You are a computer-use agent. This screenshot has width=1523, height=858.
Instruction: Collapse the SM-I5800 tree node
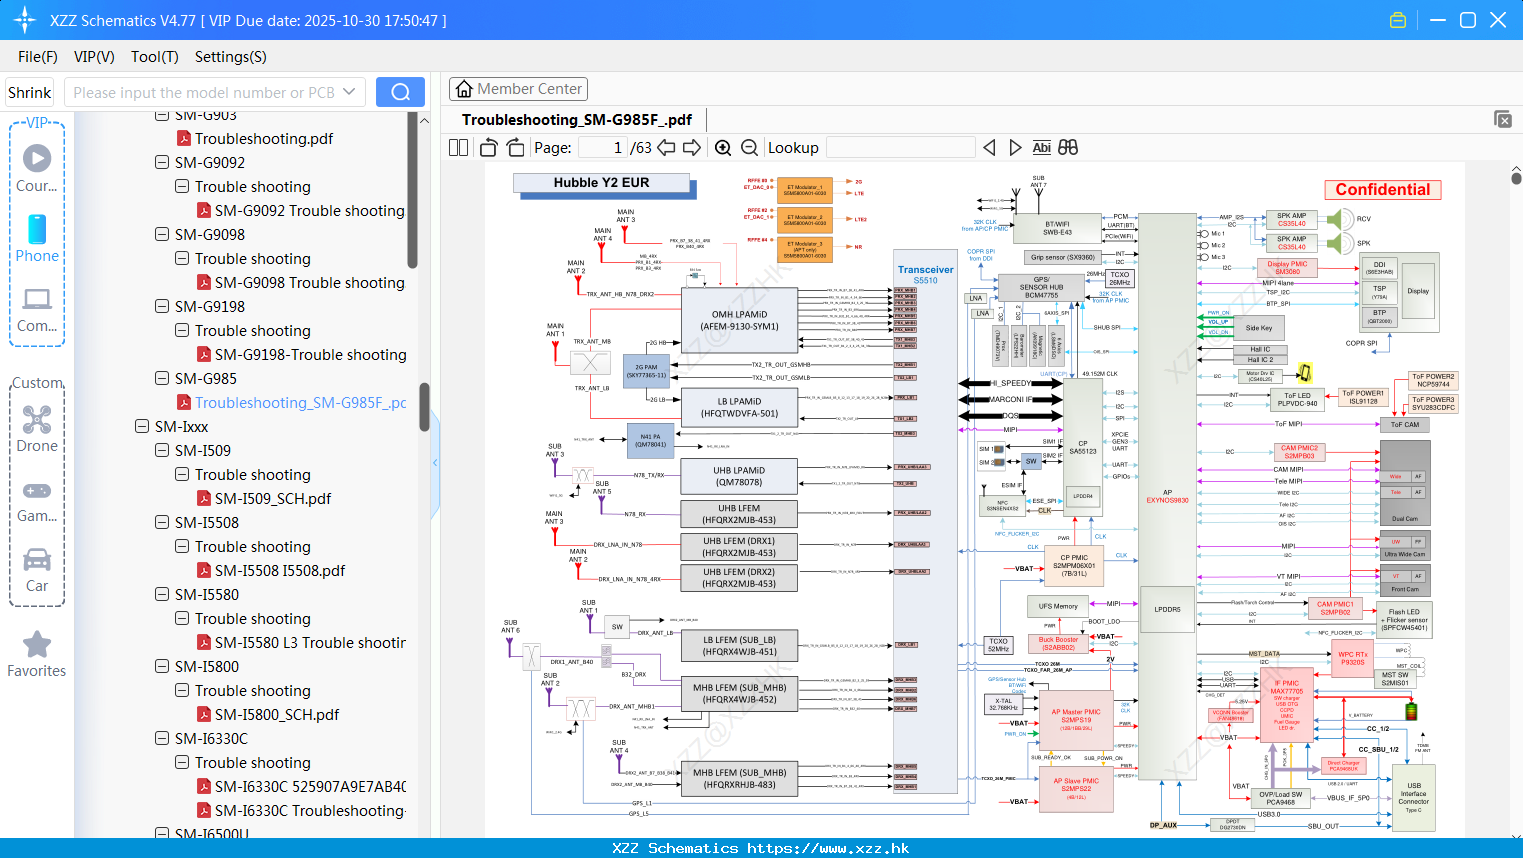coord(162,666)
